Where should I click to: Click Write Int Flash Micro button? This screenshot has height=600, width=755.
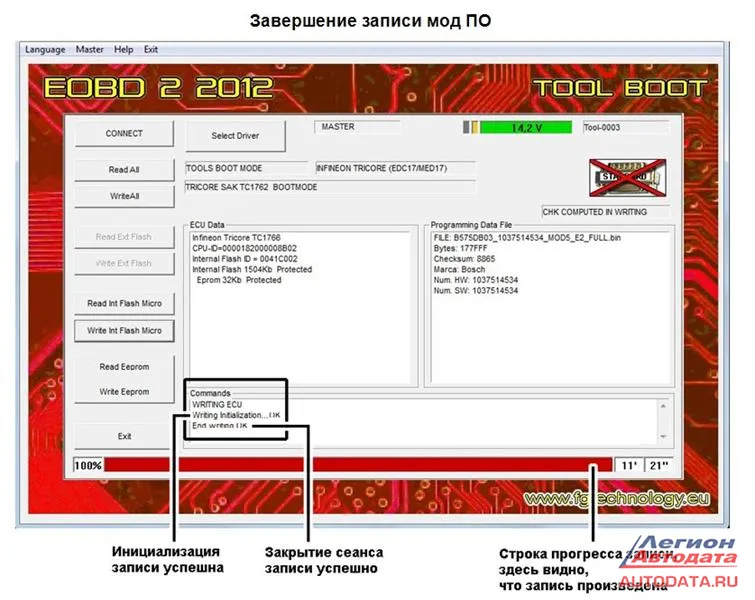[x=124, y=330]
